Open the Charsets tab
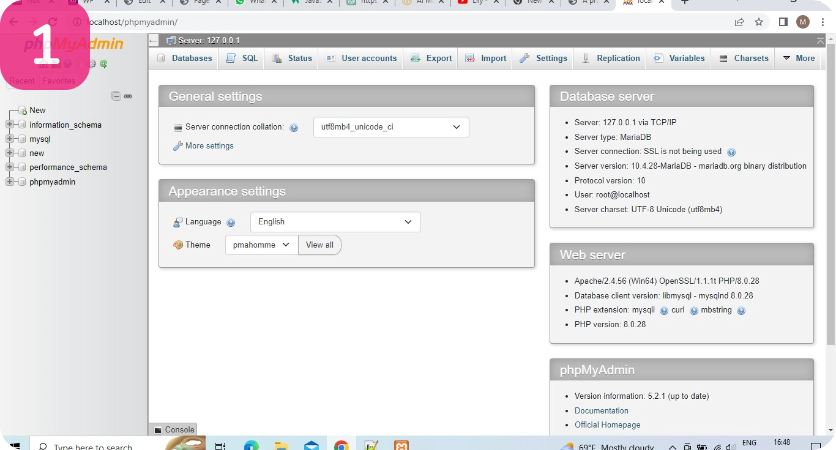 coord(744,58)
